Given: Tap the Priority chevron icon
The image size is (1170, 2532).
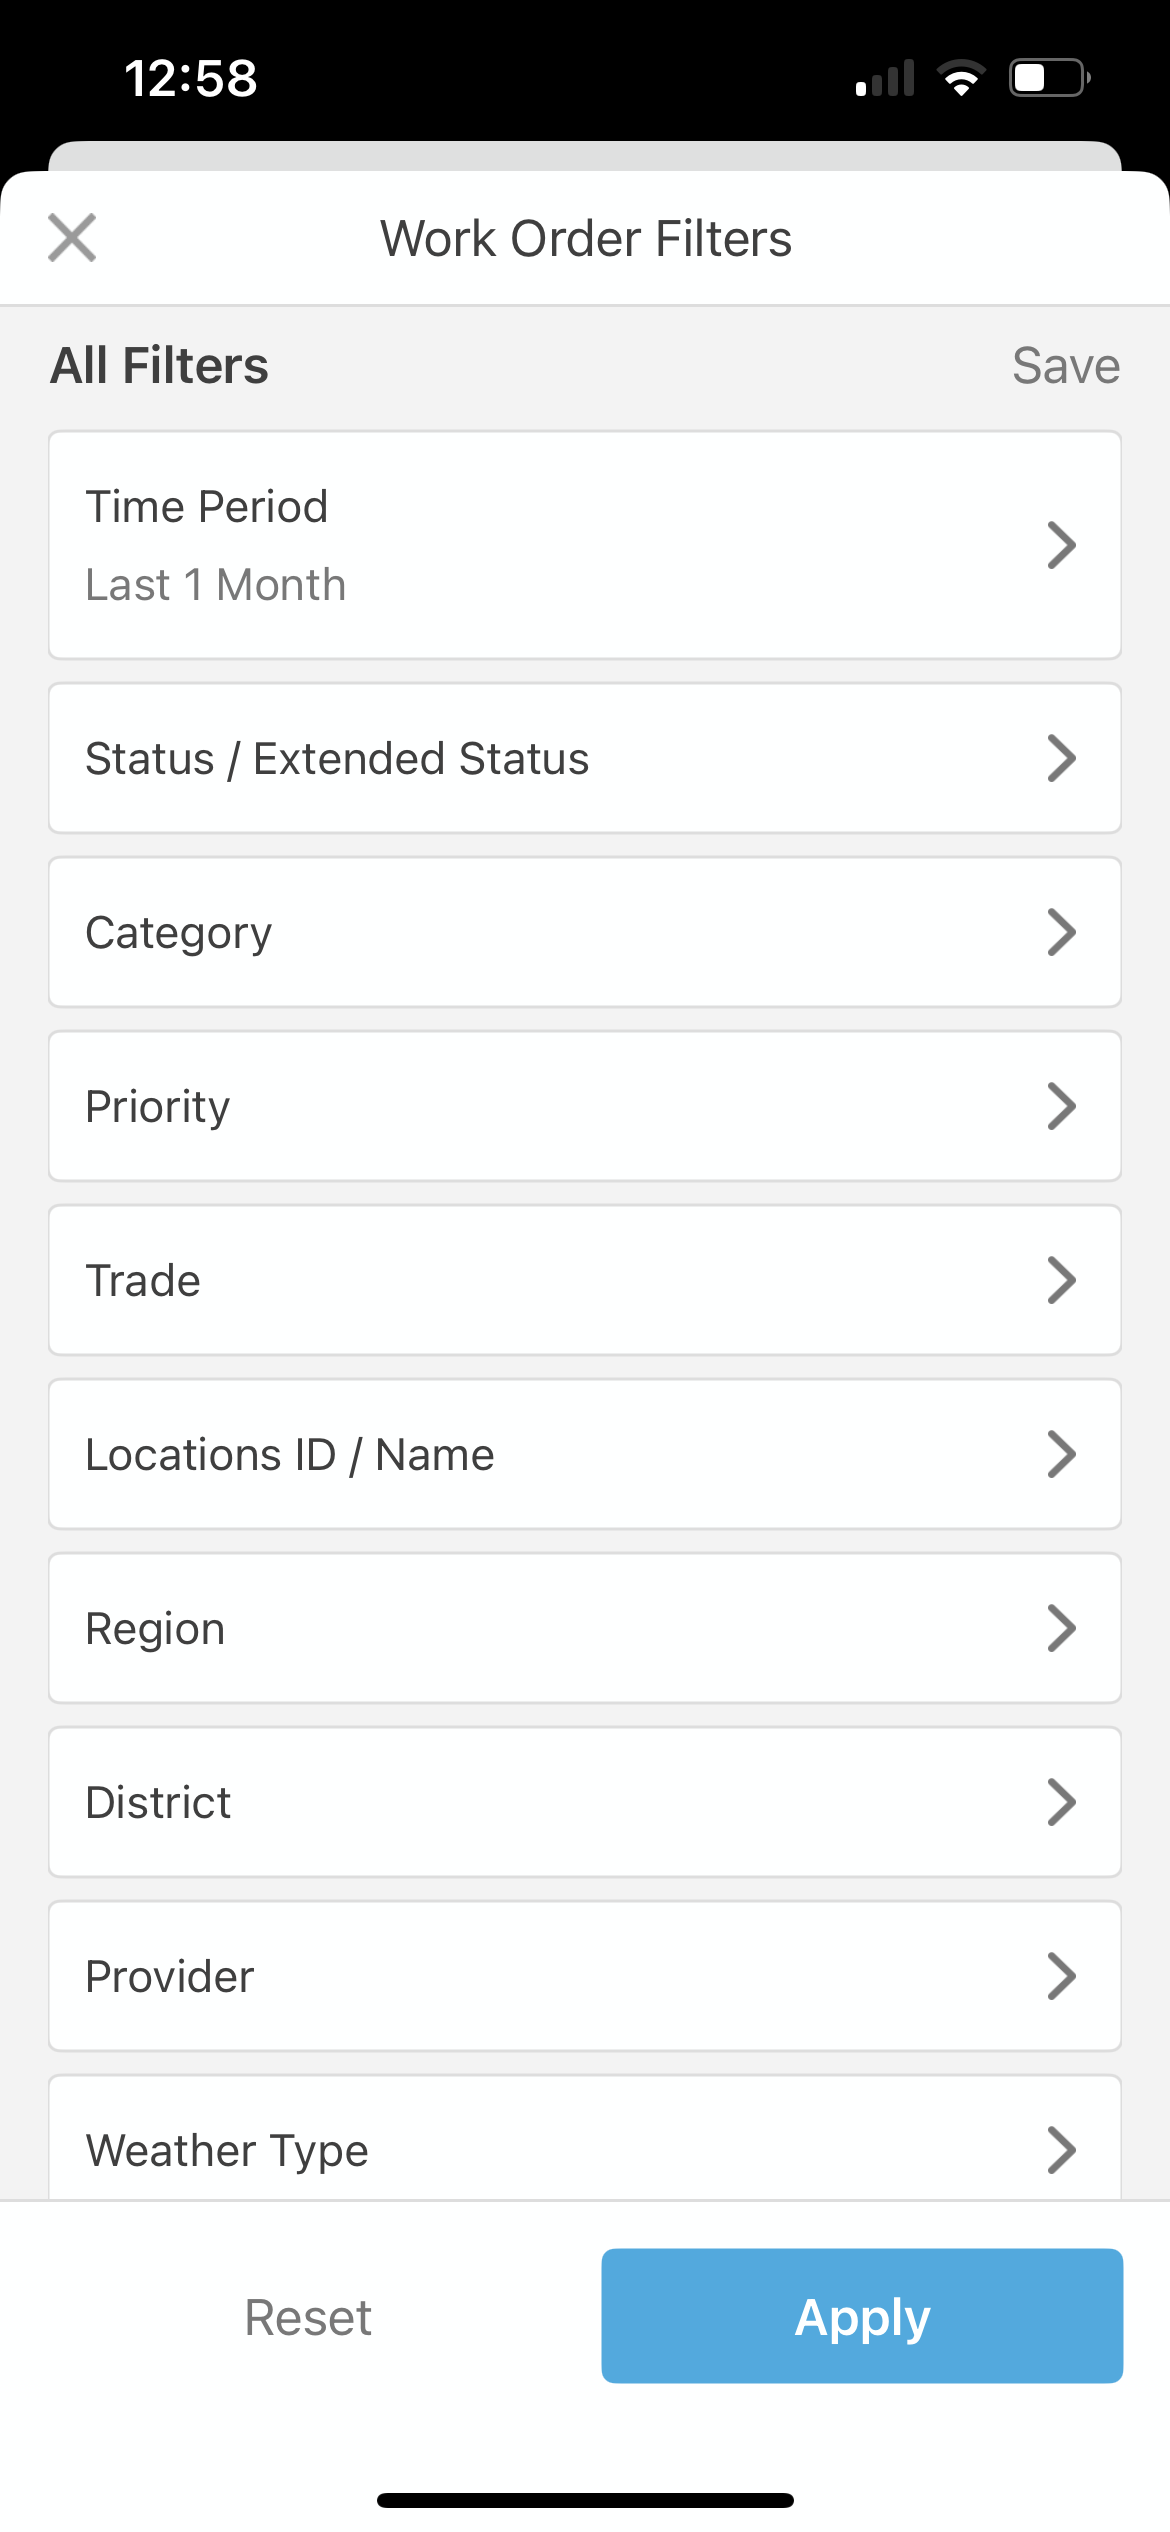Looking at the screenshot, I should click(1061, 1106).
